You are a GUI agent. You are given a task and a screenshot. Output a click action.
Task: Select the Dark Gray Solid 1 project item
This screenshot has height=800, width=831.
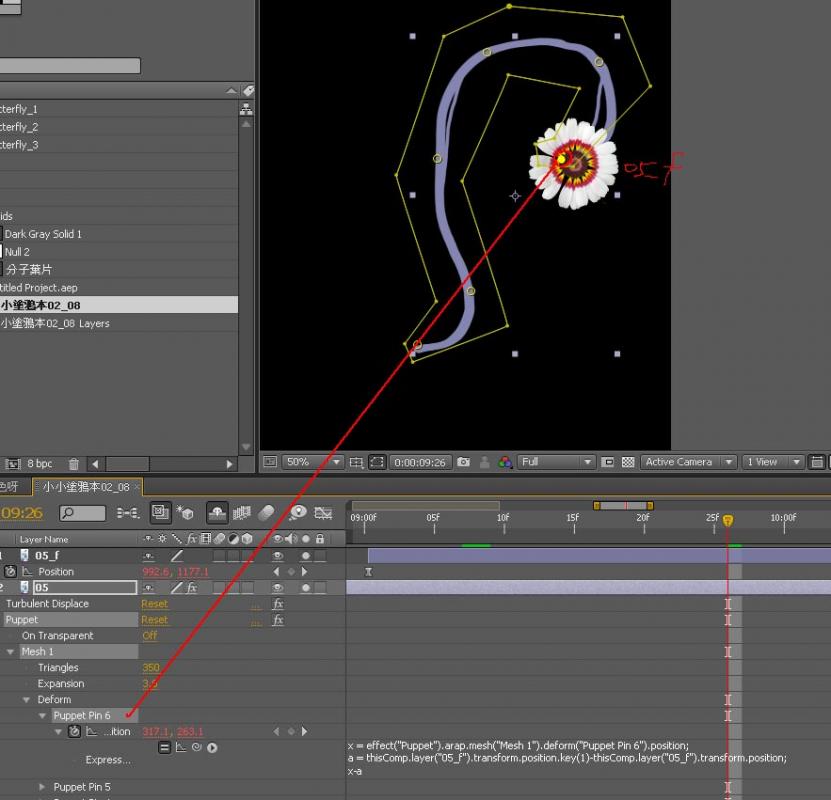click(x=43, y=234)
